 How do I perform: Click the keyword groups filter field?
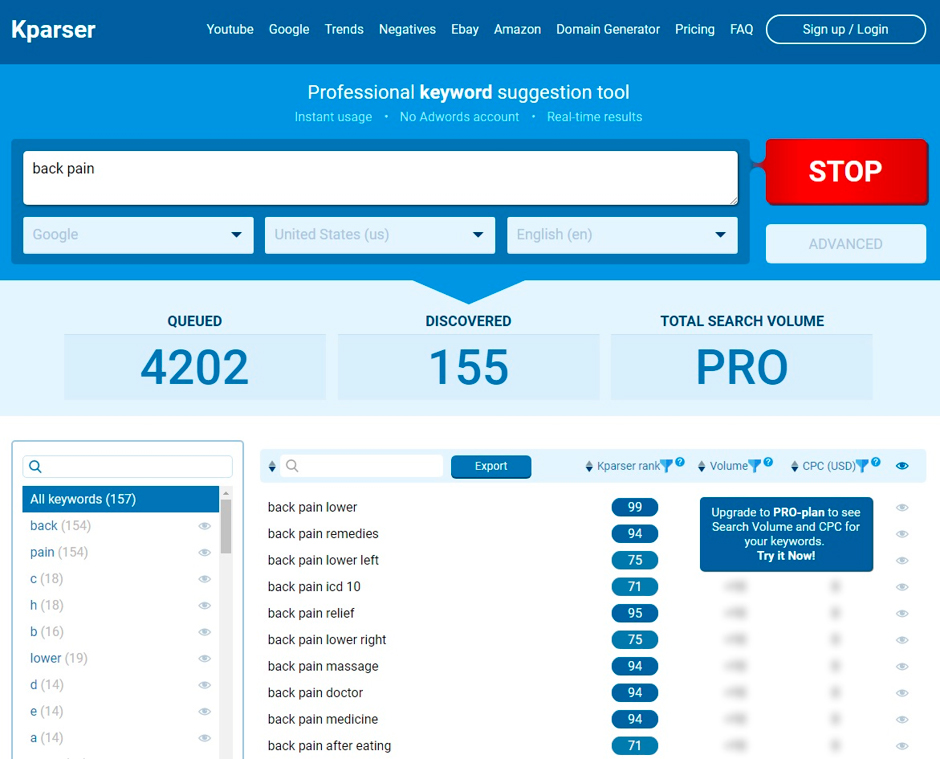(x=128, y=466)
